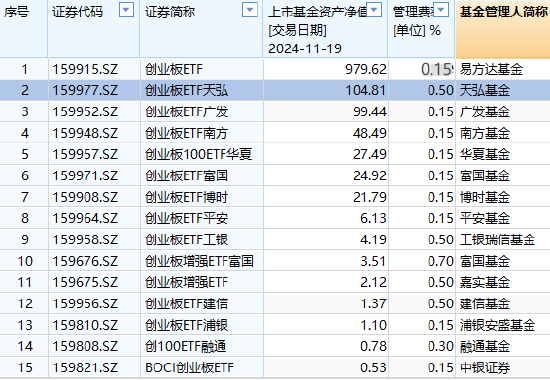550x380 pixels.
Task: Open the 管理费 column filter dropdown
Action: pos(441,9)
